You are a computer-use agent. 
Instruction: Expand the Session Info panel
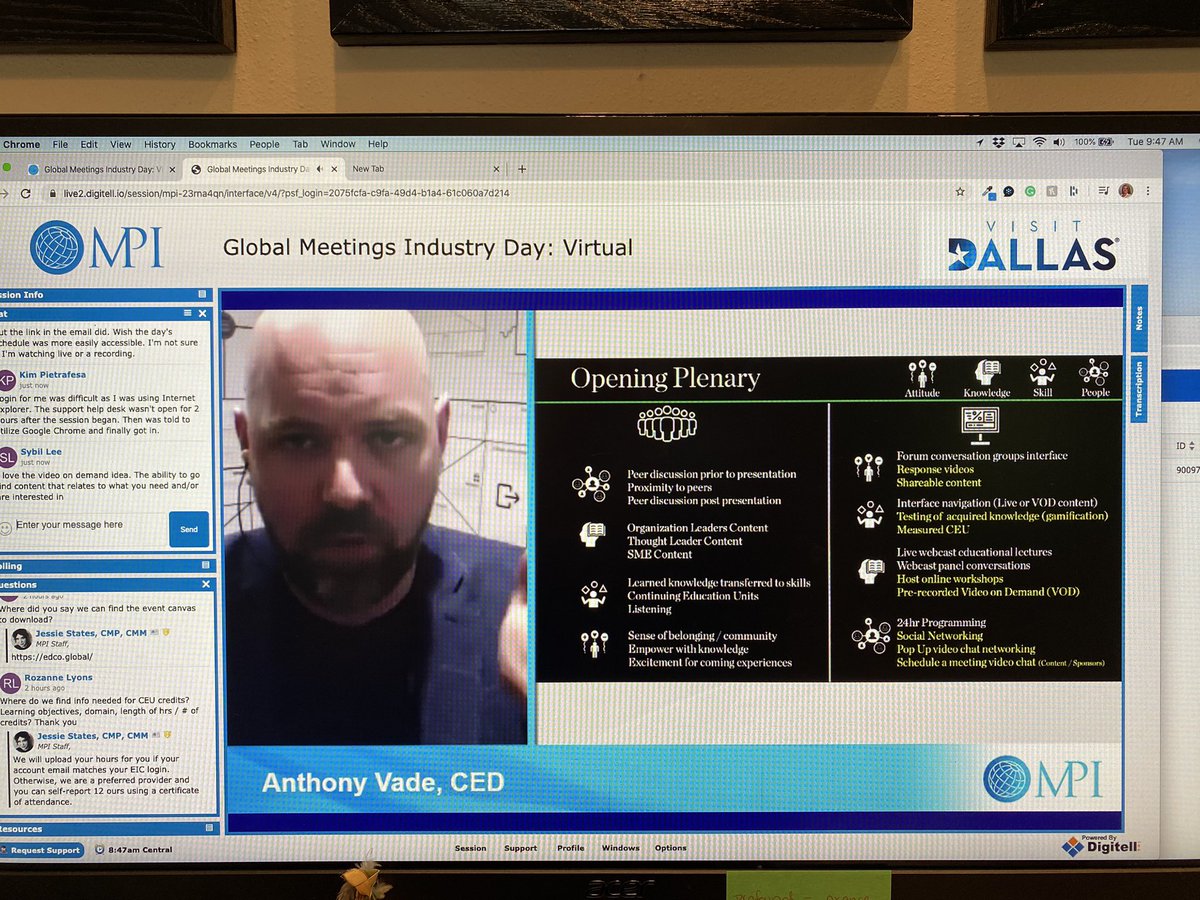tap(202, 294)
